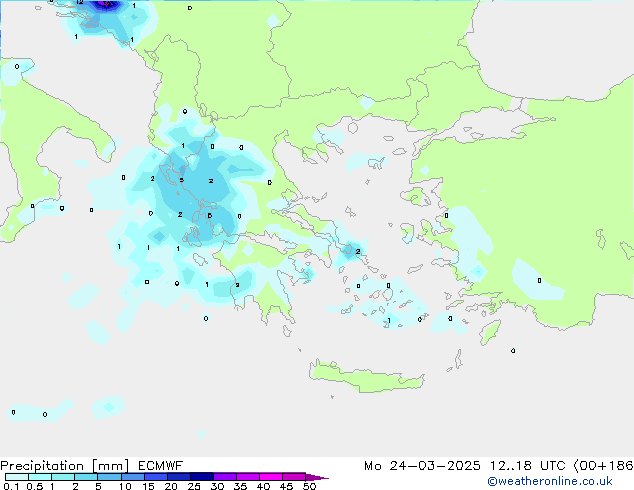
Task: Select the 0.1–0.5 mm legend color swatch
Action: pyautogui.click(x=17, y=477)
